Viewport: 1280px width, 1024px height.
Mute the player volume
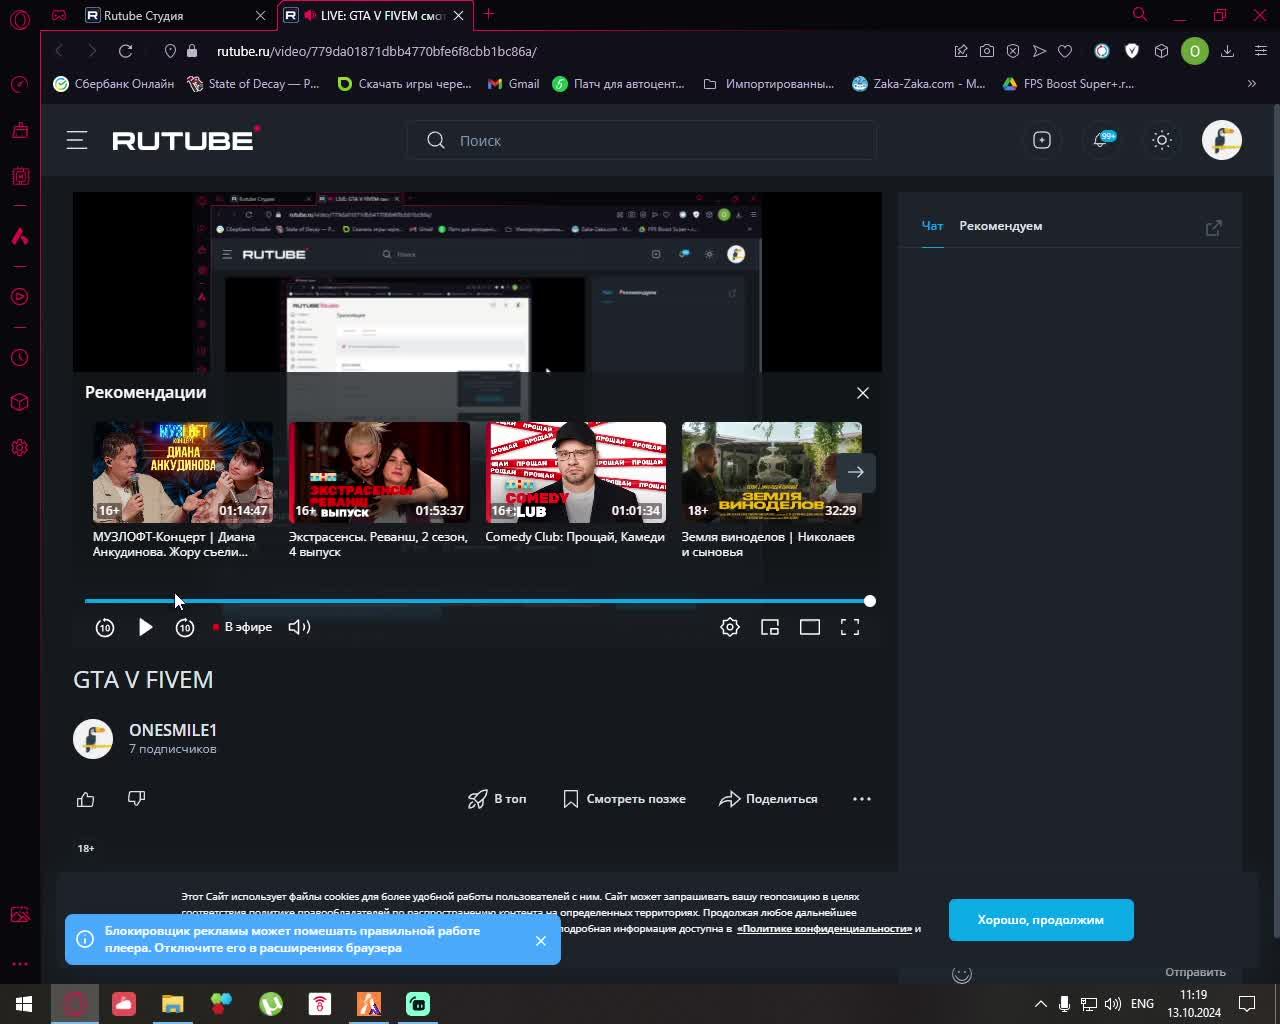tap(299, 627)
